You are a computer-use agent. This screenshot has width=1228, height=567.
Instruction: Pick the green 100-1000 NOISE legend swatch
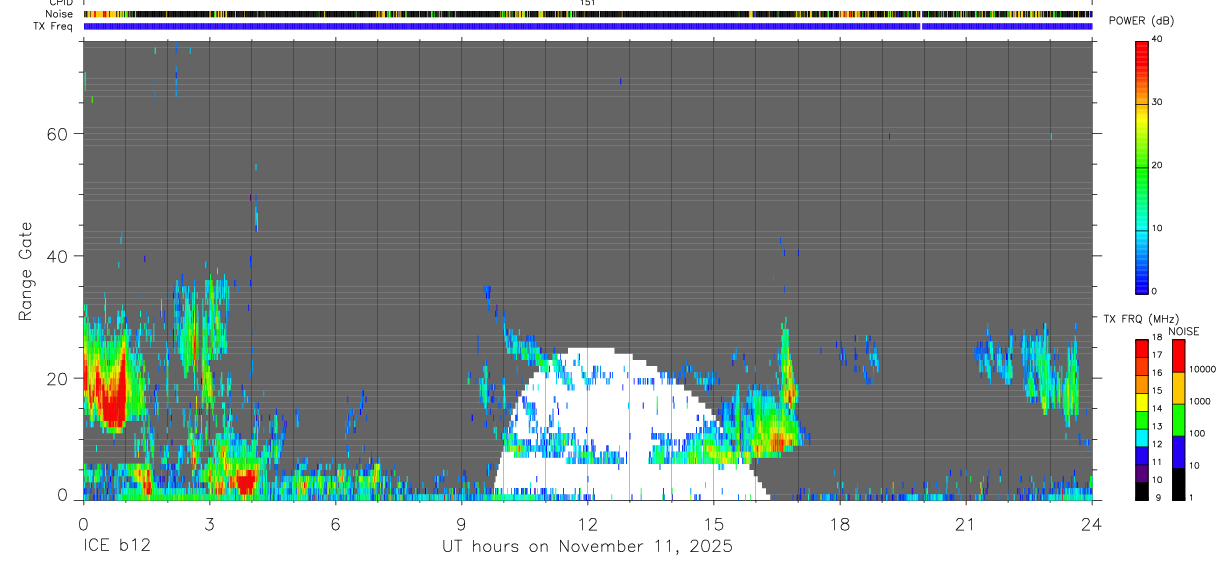1180,419
